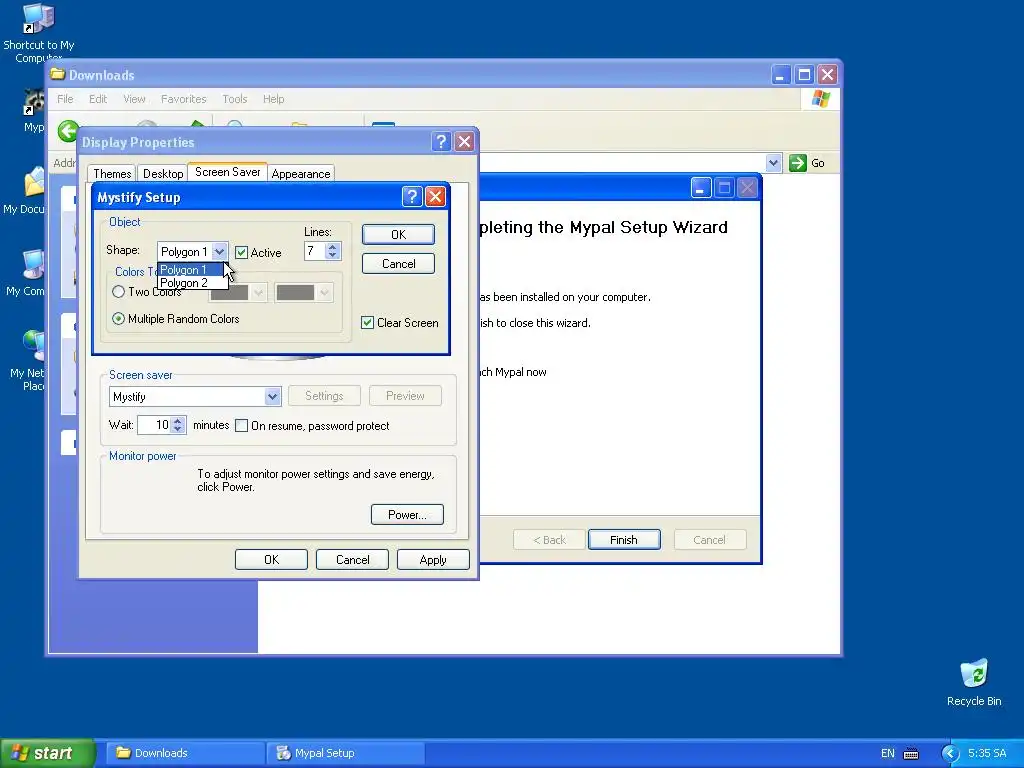Decrease Wait minutes with down arrow
1024x768 pixels.
point(178,429)
